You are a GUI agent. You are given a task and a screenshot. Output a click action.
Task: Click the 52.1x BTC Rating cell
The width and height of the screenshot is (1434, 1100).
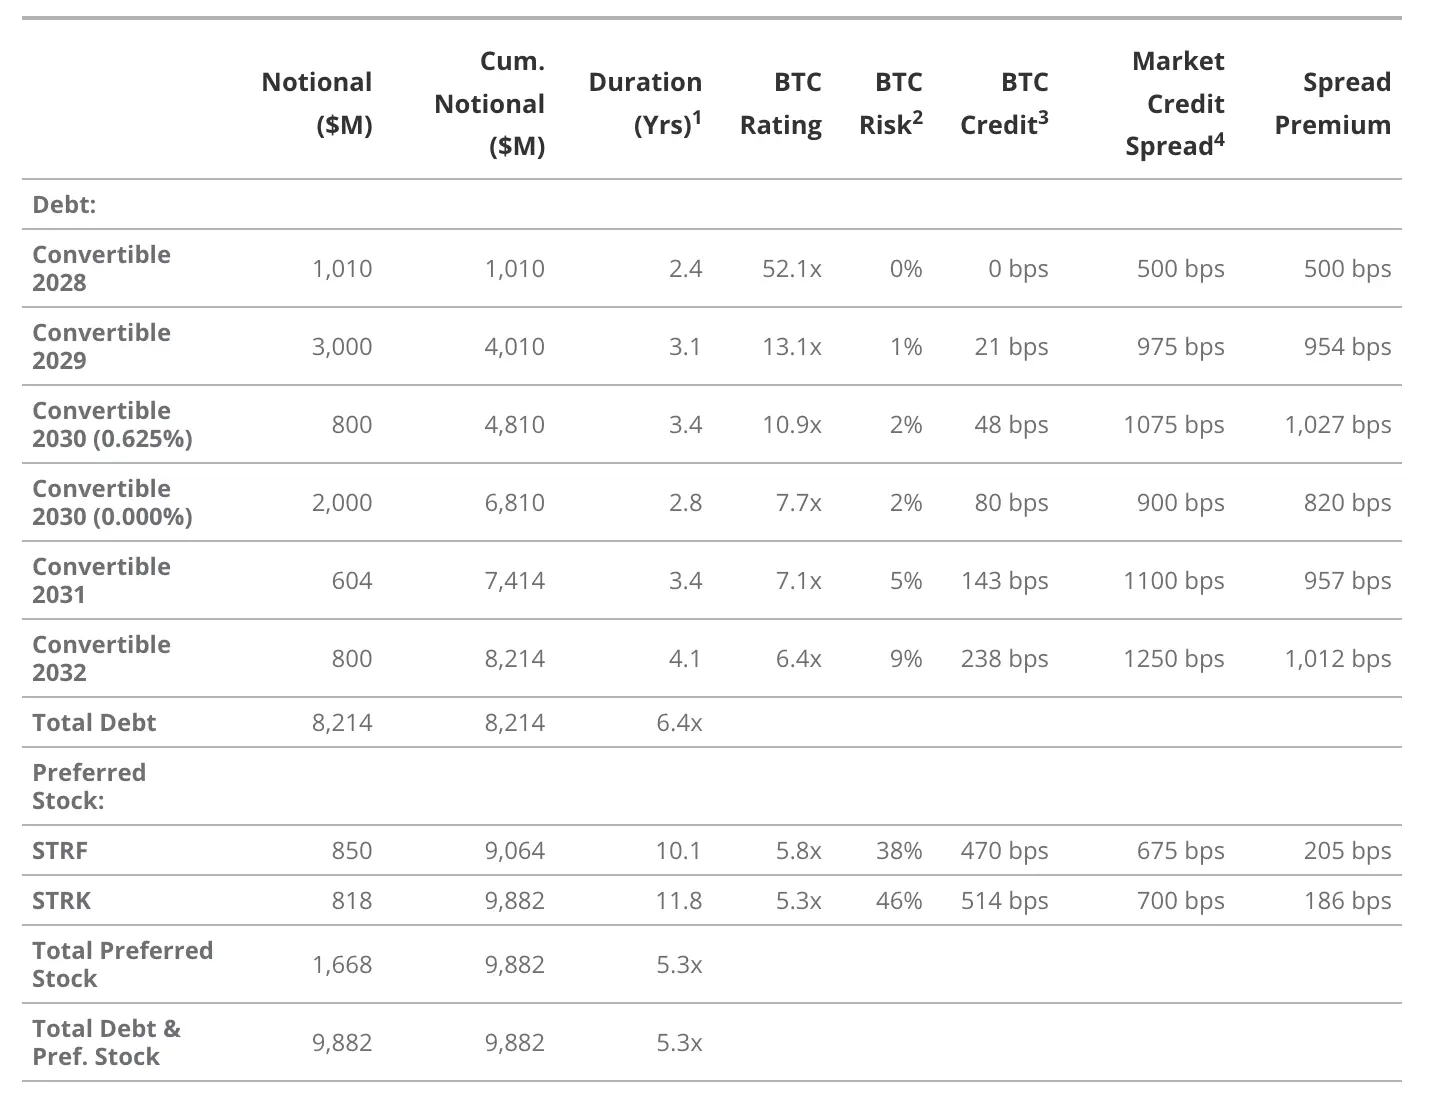click(791, 268)
